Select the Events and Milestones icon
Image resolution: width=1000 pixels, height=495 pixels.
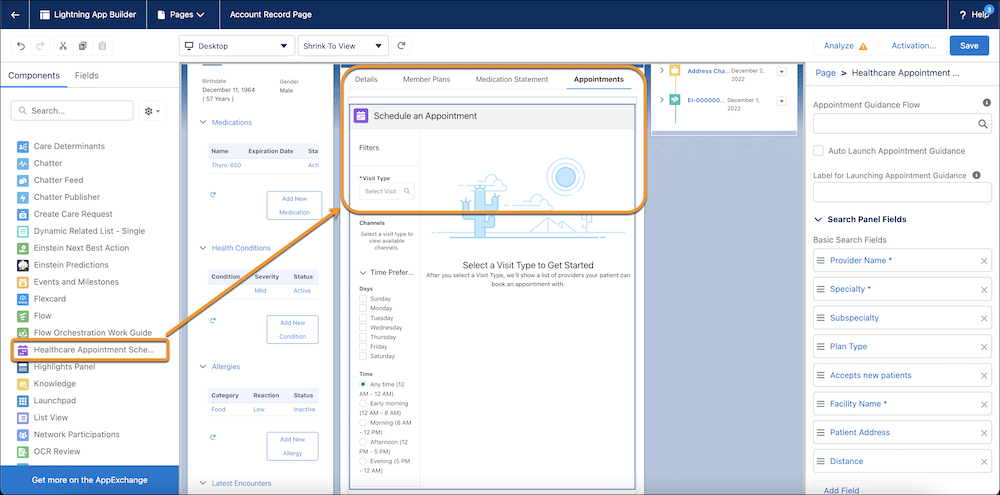click(x=23, y=282)
